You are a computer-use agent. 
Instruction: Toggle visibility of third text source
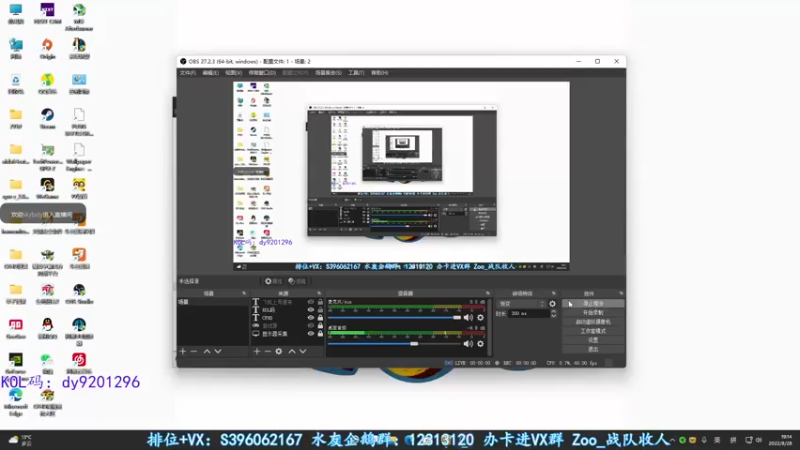pyautogui.click(x=311, y=317)
